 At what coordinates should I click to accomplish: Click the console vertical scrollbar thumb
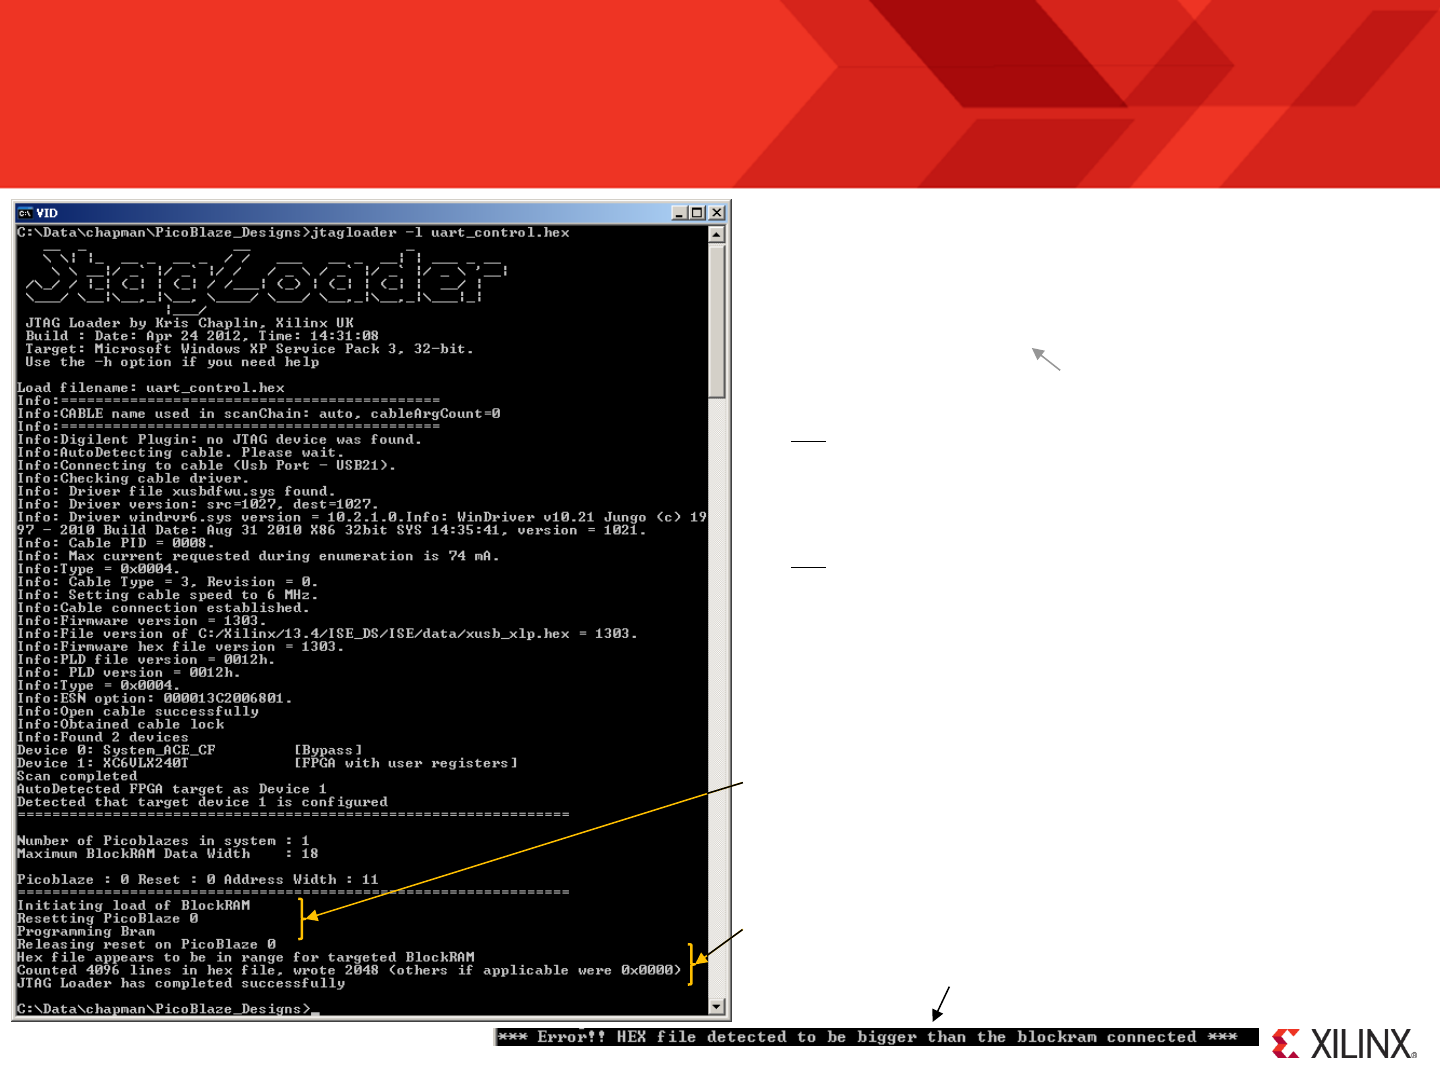pyautogui.click(x=716, y=321)
